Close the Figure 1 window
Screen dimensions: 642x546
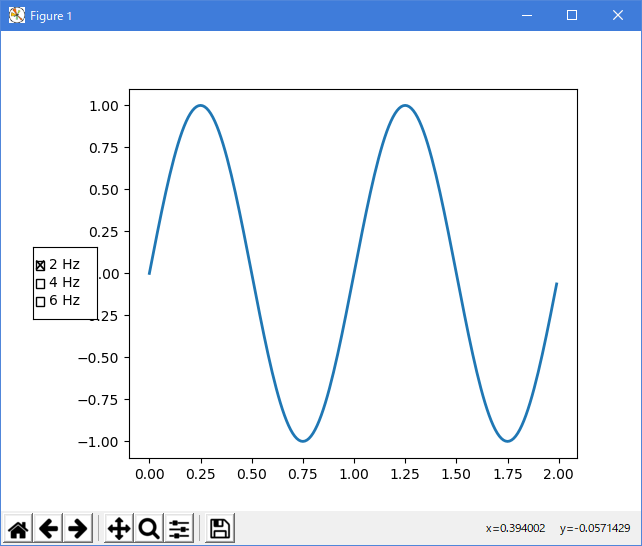tap(618, 16)
